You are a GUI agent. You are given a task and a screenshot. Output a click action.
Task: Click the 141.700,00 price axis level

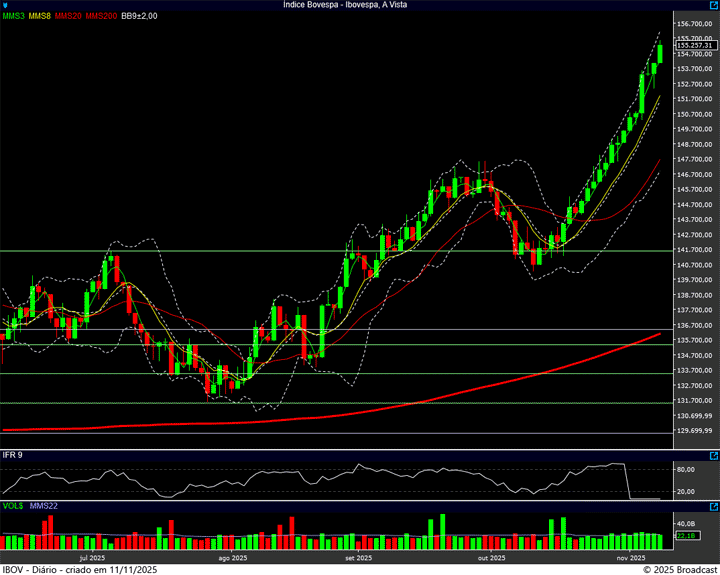pos(694,250)
